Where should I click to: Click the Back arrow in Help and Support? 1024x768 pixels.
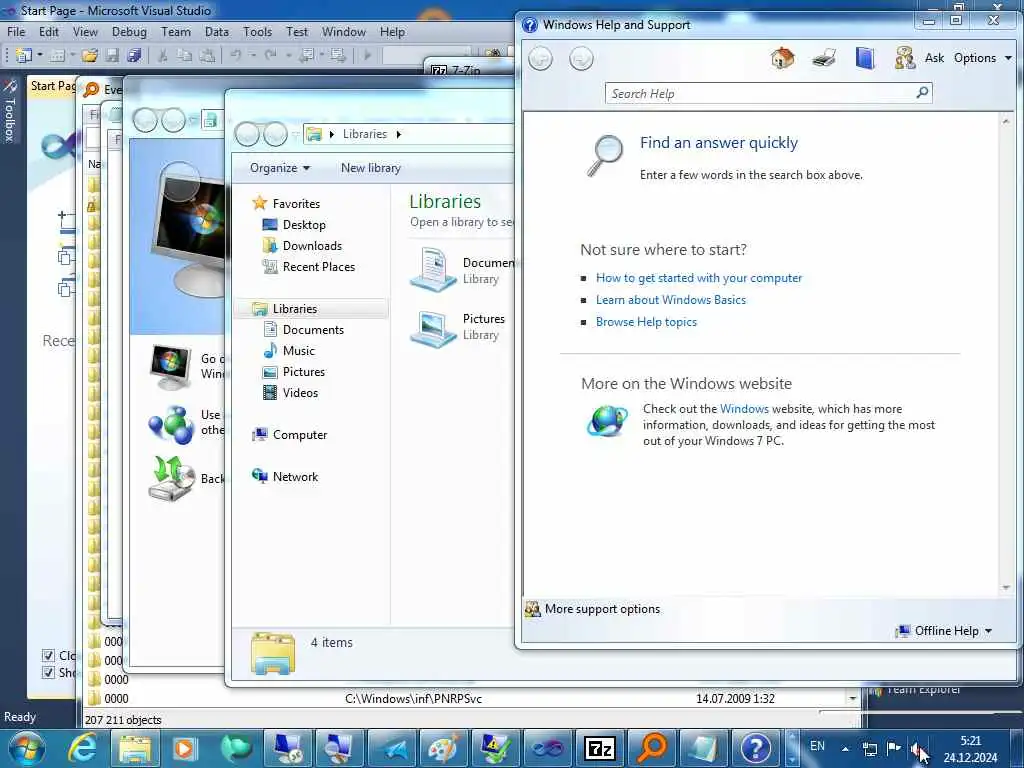540,59
